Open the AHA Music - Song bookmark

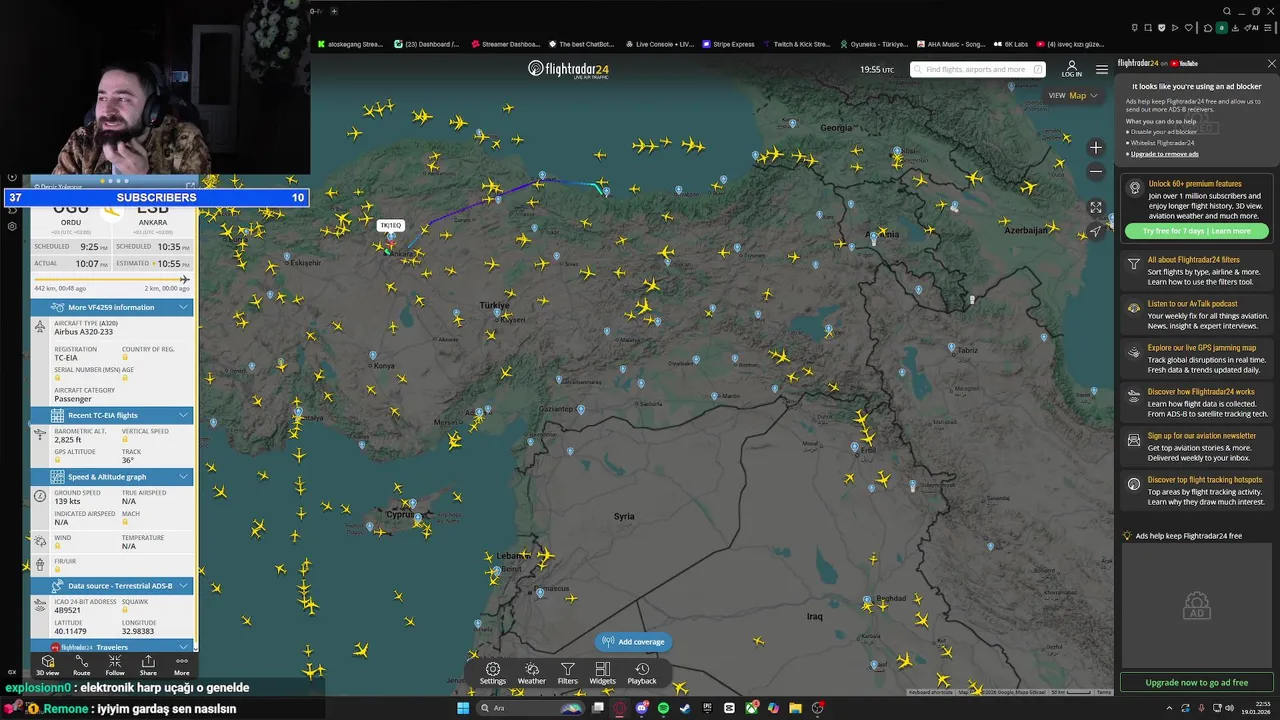pos(950,44)
